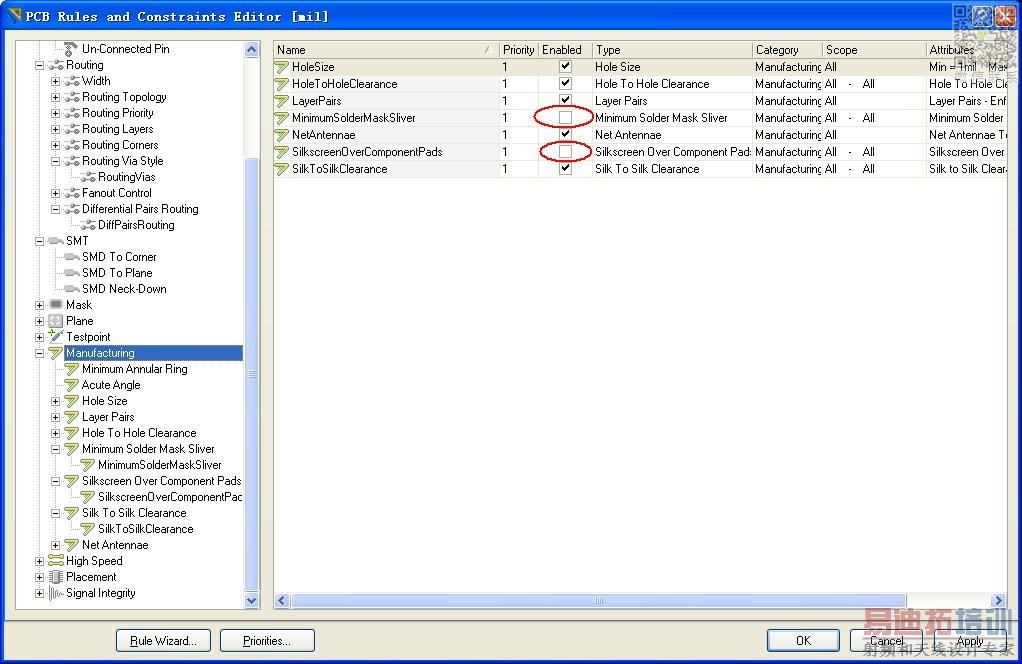Click the Net Antennae tree icon
This screenshot has width=1022, height=664.
pos(72,545)
